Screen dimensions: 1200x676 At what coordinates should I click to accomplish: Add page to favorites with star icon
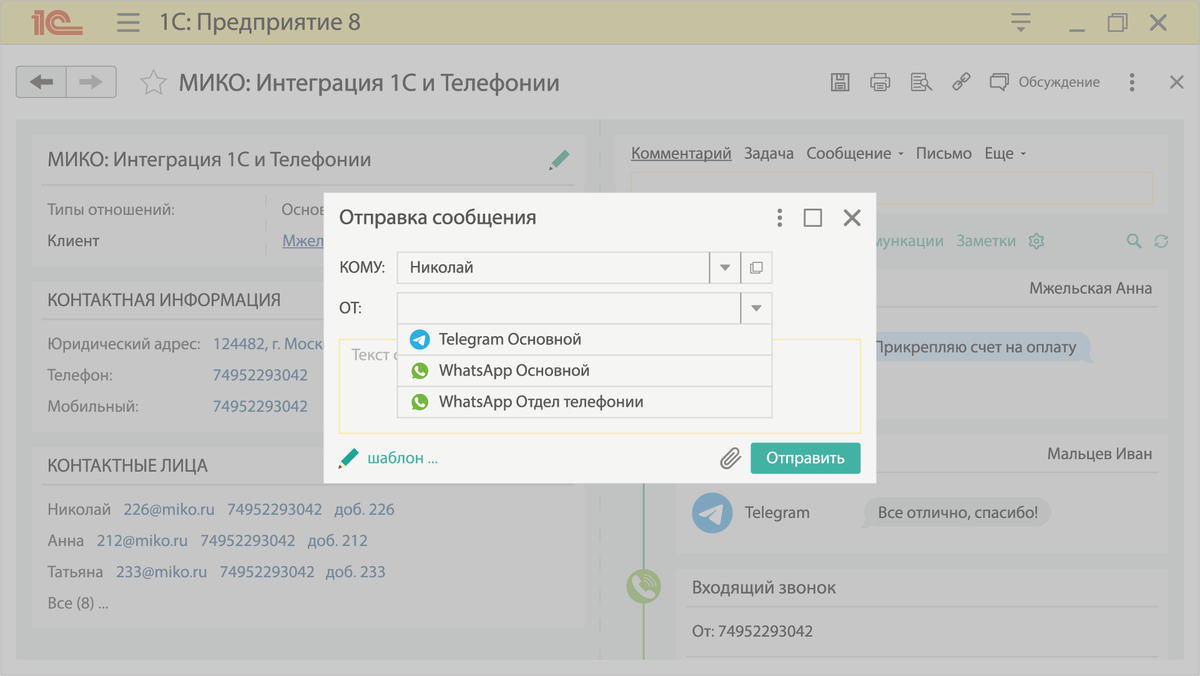click(x=152, y=83)
